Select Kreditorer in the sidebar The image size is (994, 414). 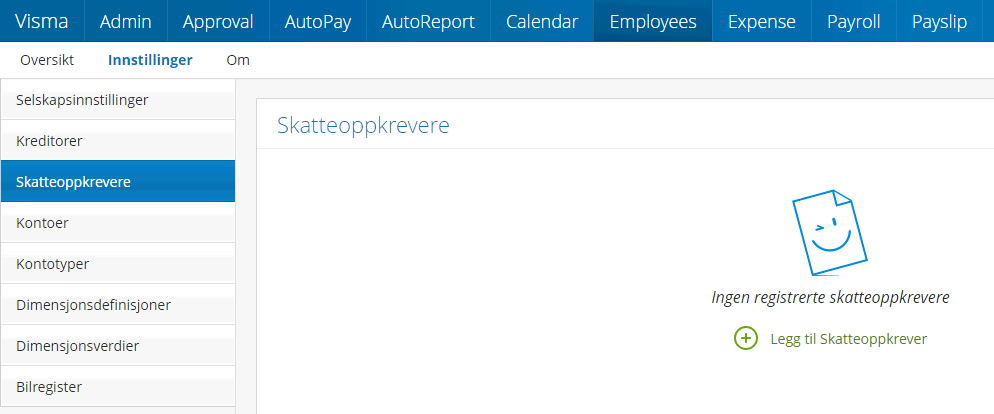point(49,141)
